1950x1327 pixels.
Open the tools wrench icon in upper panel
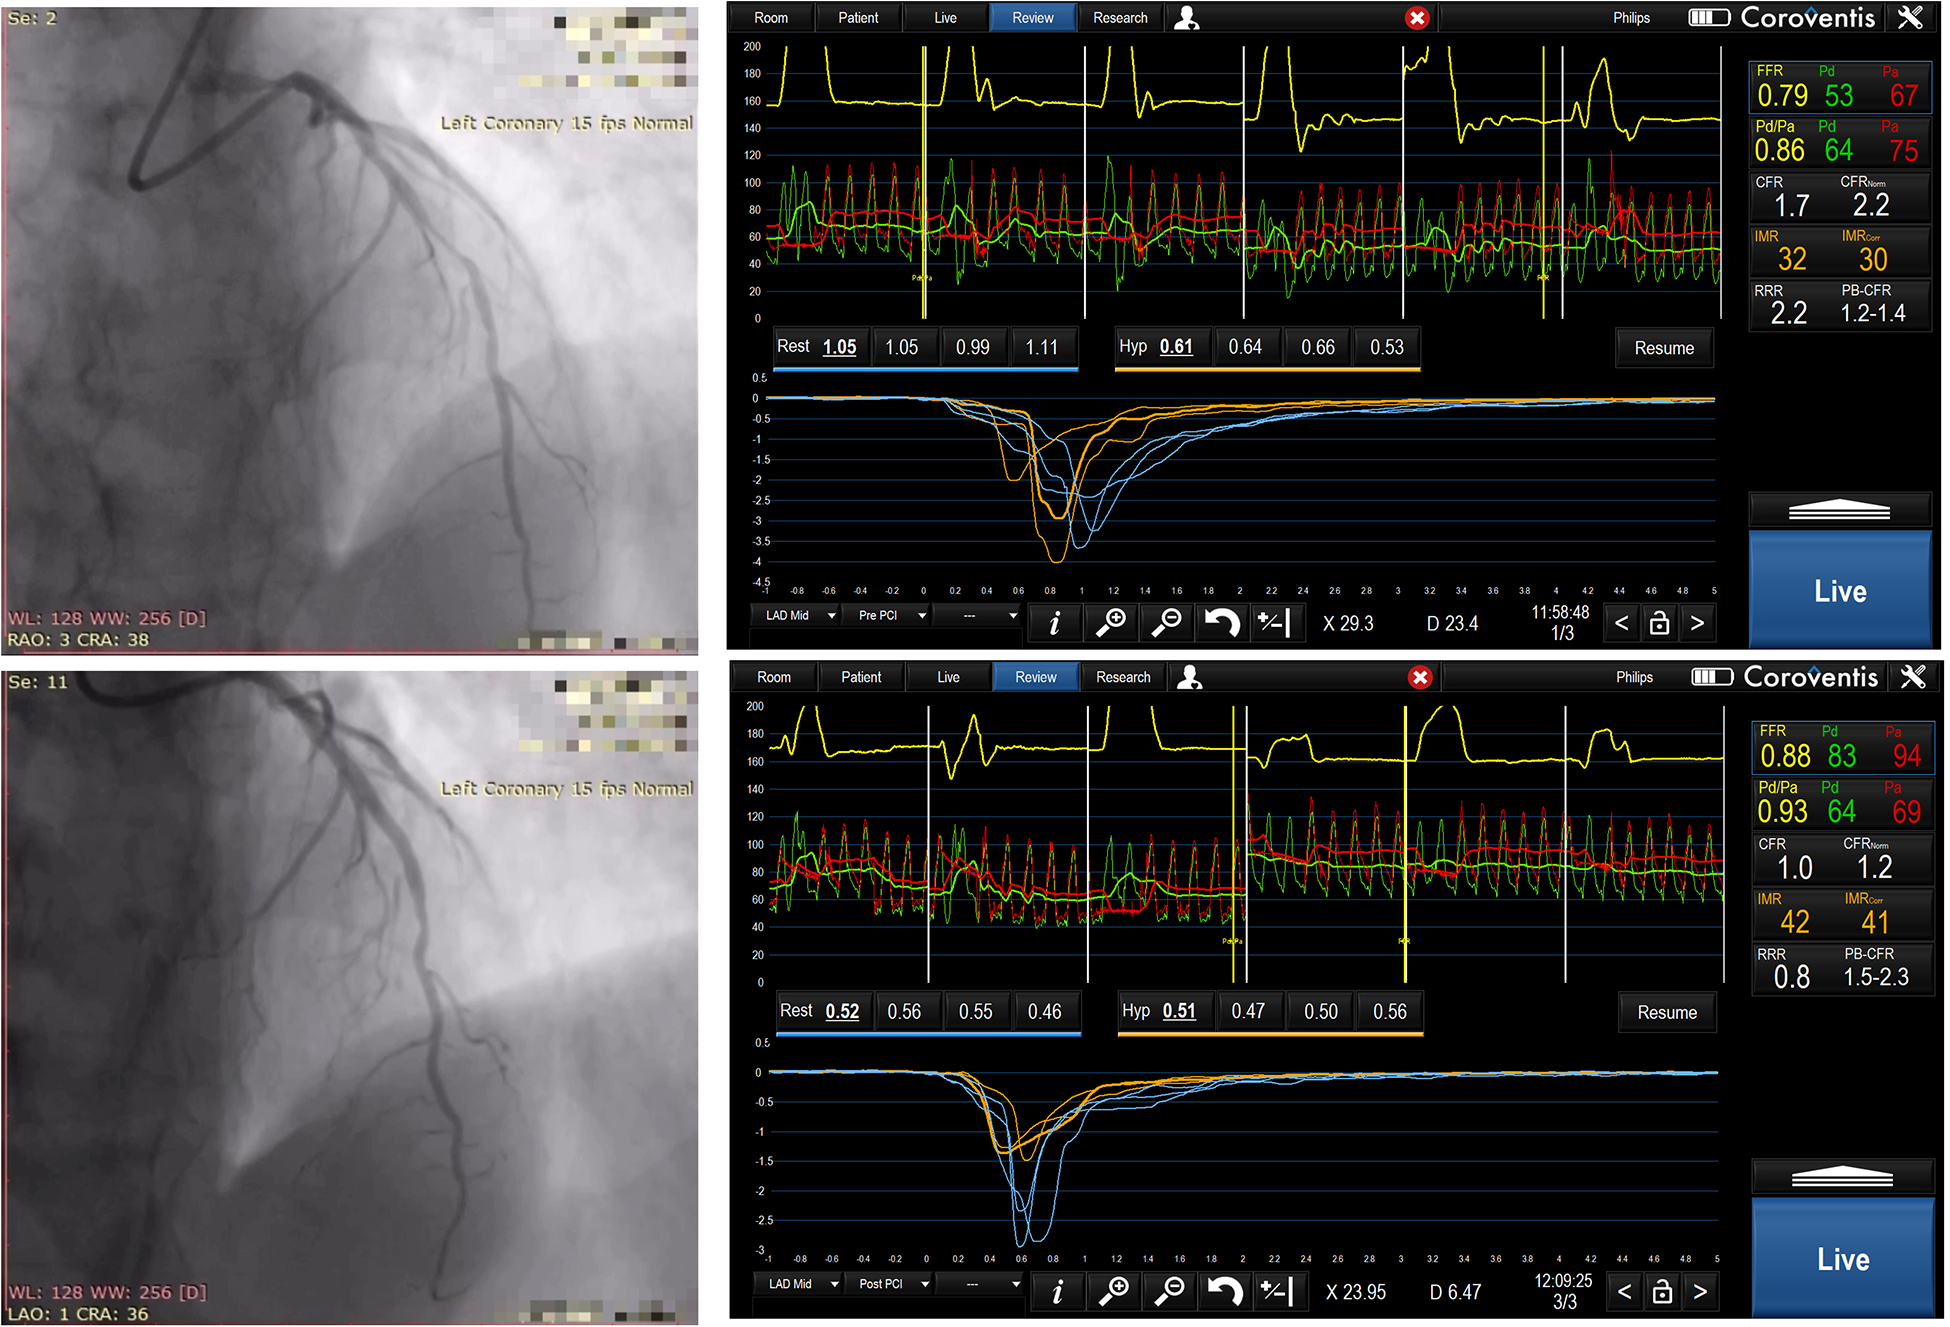coord(1910,18)
